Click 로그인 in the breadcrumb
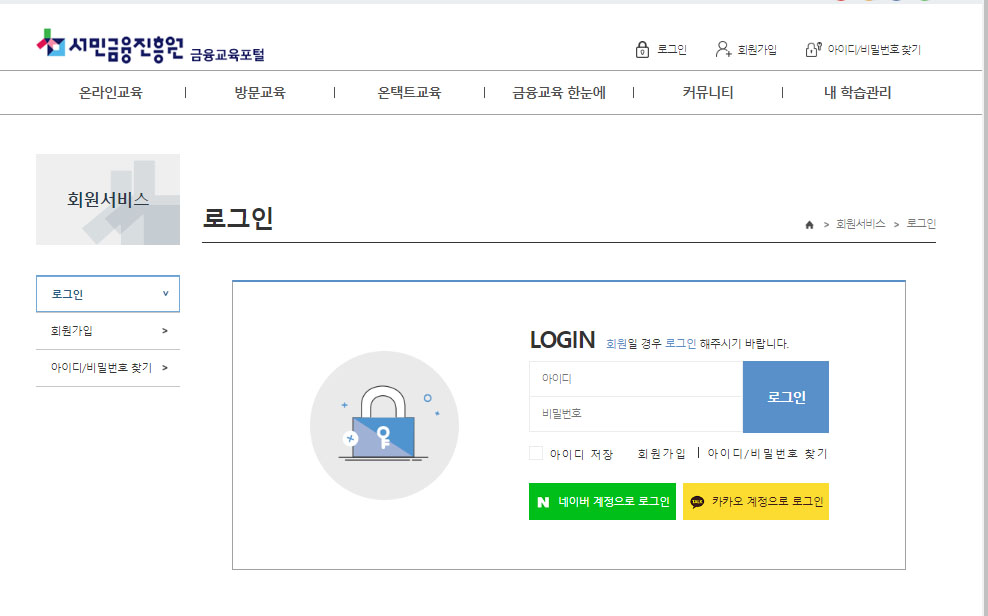988x616 pixels. 921,224
